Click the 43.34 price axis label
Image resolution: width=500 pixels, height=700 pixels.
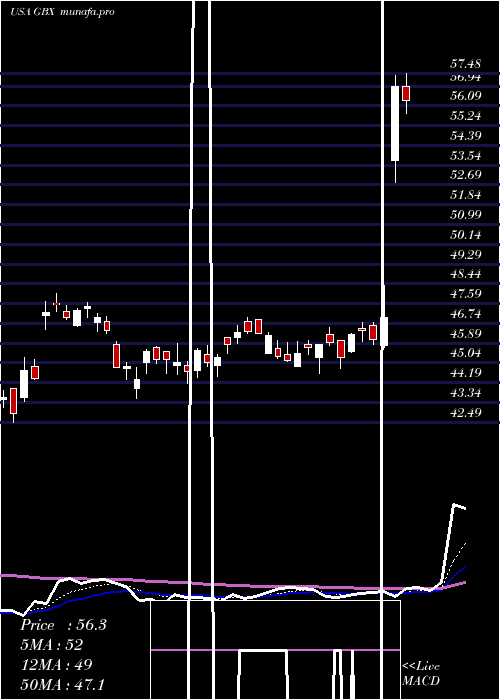(x=466, y=392)
